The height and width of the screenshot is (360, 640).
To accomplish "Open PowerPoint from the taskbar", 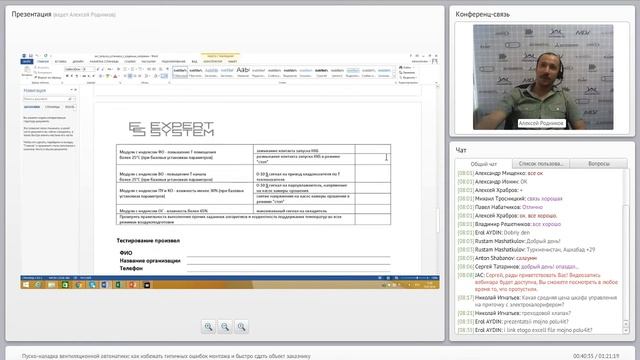I will 132,284.
